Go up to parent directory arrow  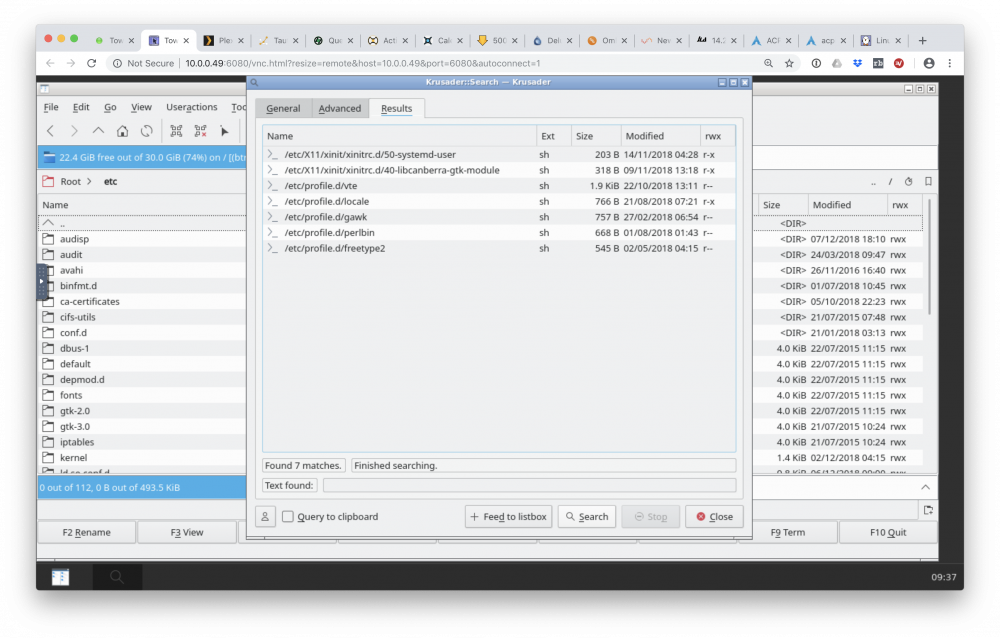(98, 130)
